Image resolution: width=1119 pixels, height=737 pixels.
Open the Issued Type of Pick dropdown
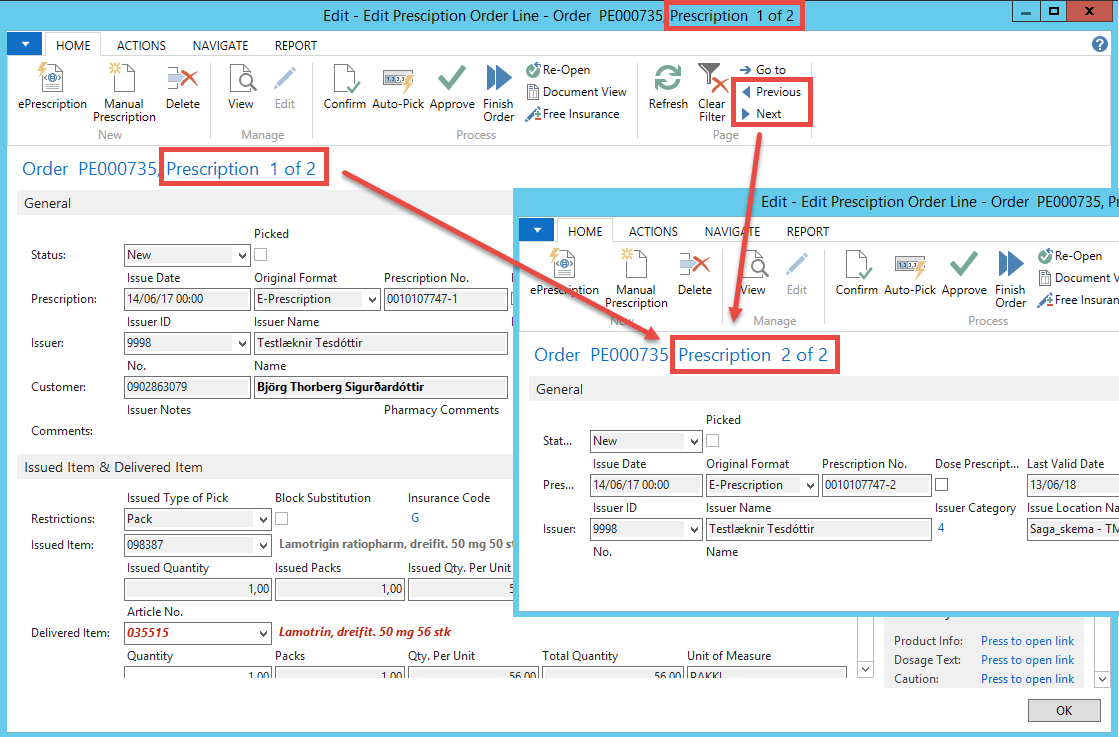(x=263, y=520)
